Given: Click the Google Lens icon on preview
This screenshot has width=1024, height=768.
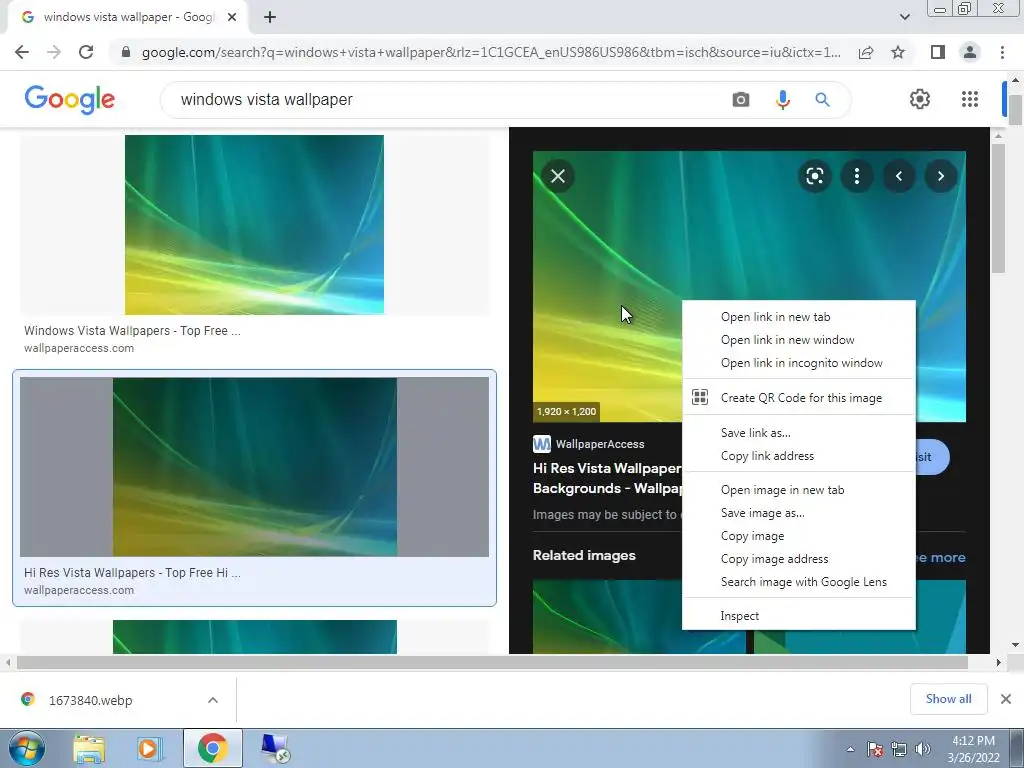Looking at the screenshot, I should click(x=814, y=176).
